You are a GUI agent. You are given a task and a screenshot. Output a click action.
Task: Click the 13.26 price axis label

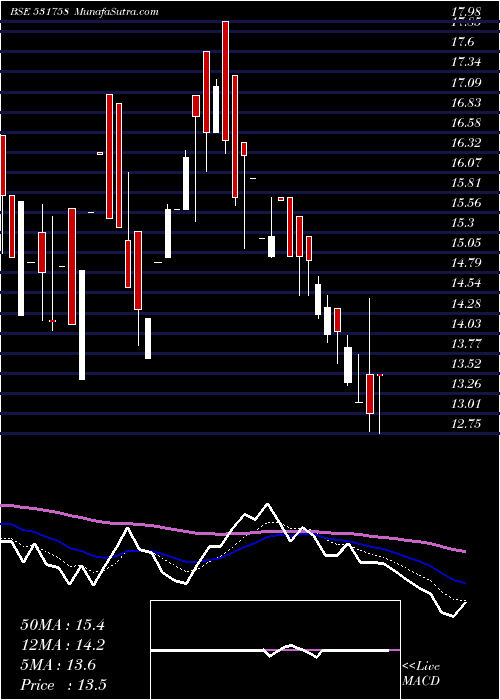point(467,384)
